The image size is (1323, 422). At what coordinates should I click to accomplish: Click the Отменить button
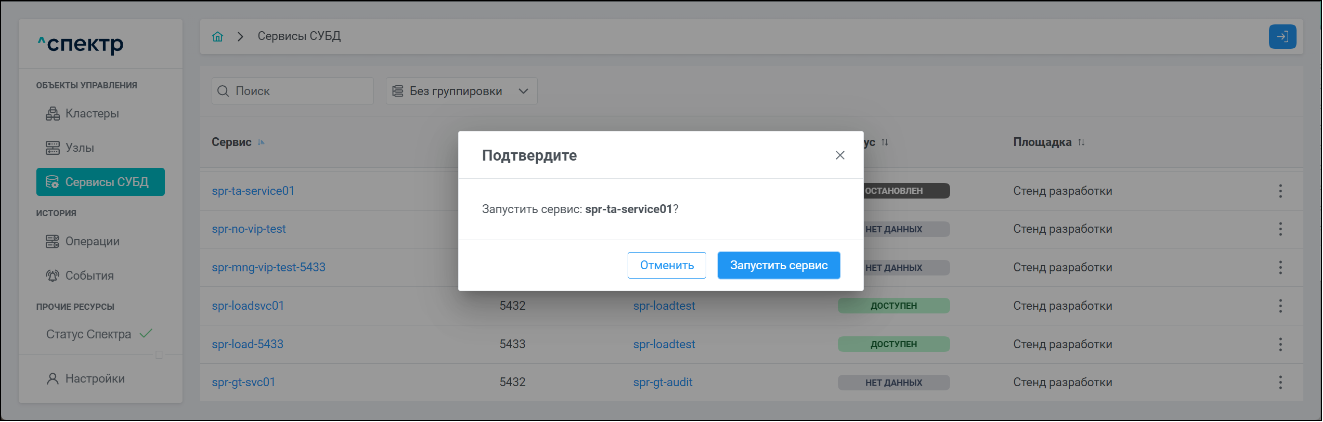click(666, 266)
